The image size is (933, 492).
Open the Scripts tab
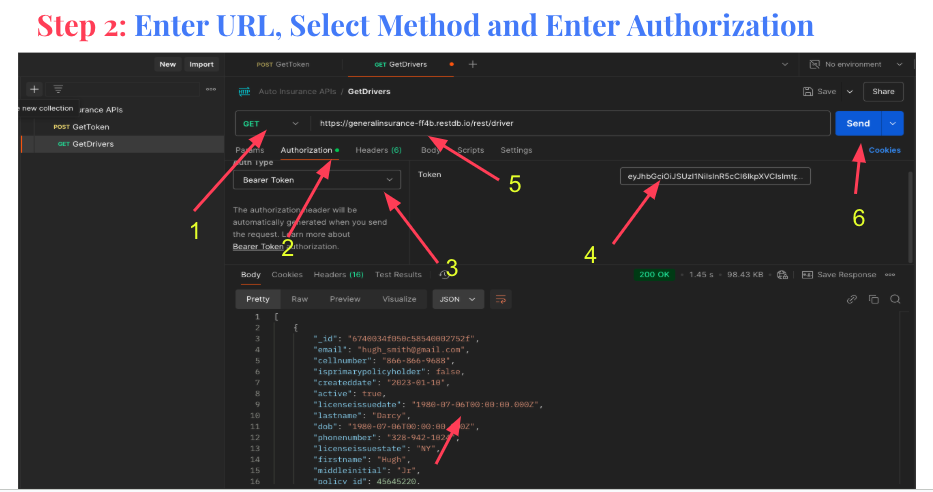[x=471, y=151]
